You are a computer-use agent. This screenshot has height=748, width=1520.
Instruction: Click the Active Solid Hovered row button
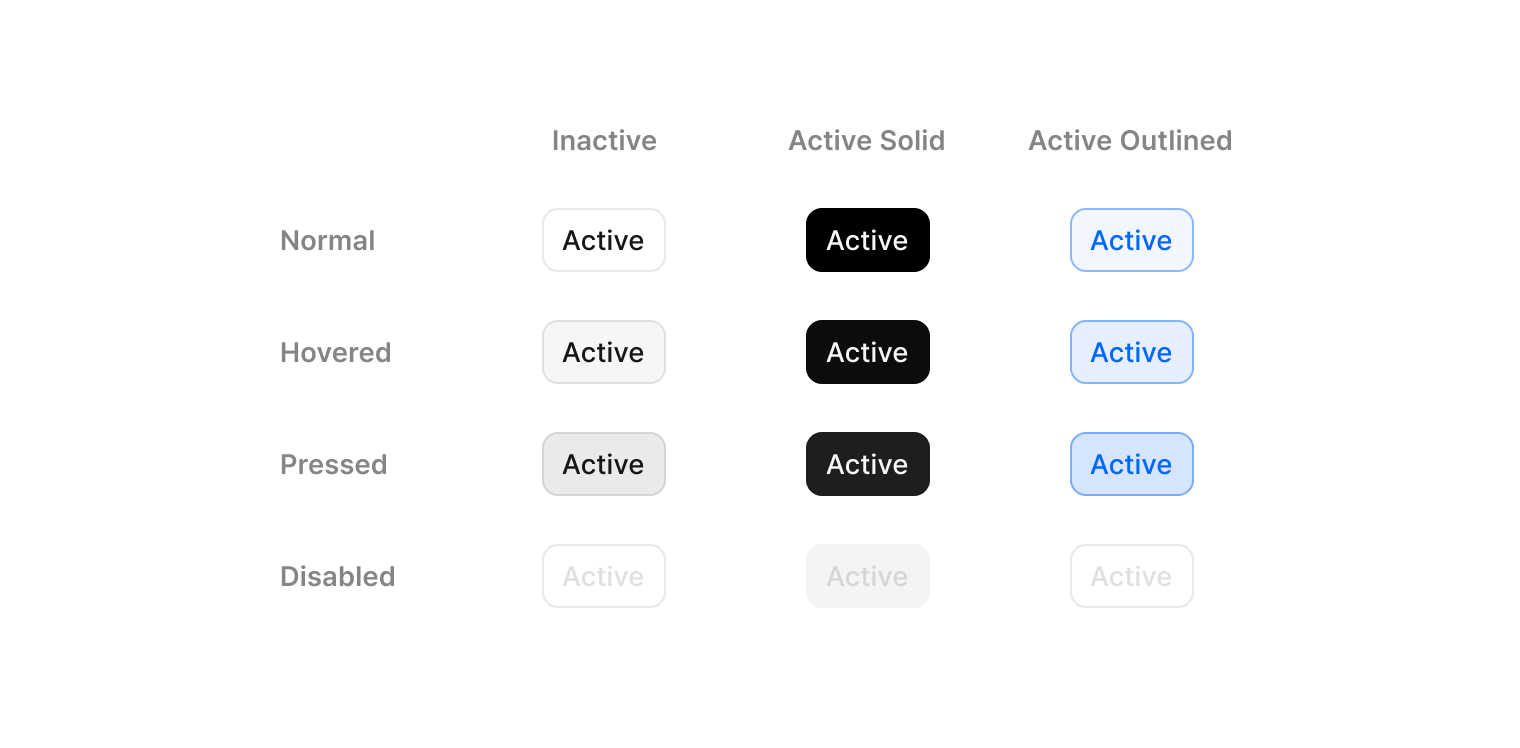click(x=867, y=352)
